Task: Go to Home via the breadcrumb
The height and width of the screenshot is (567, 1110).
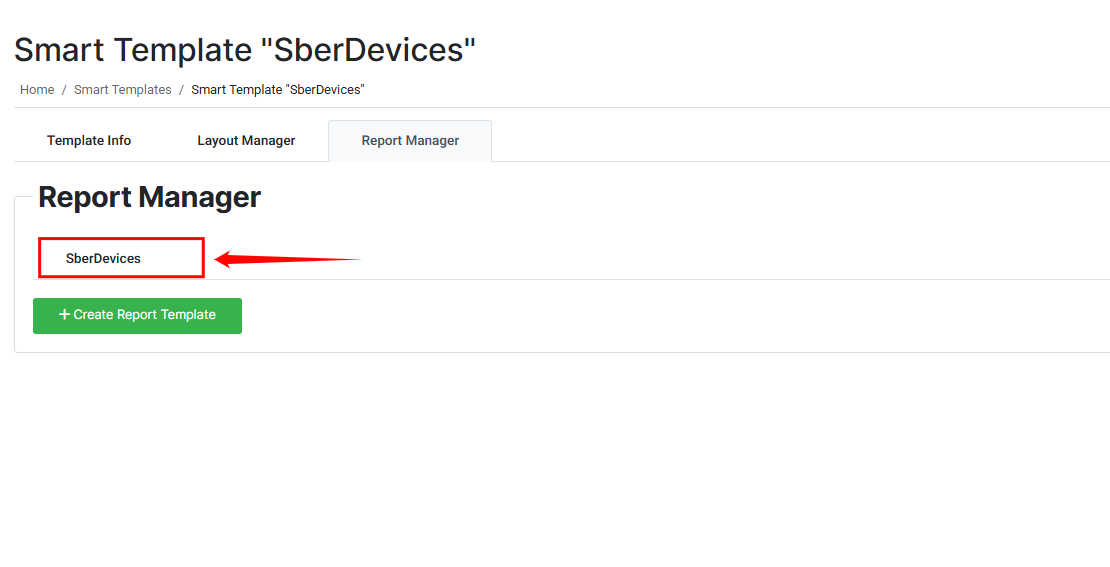Action: (x=37, y=90)
